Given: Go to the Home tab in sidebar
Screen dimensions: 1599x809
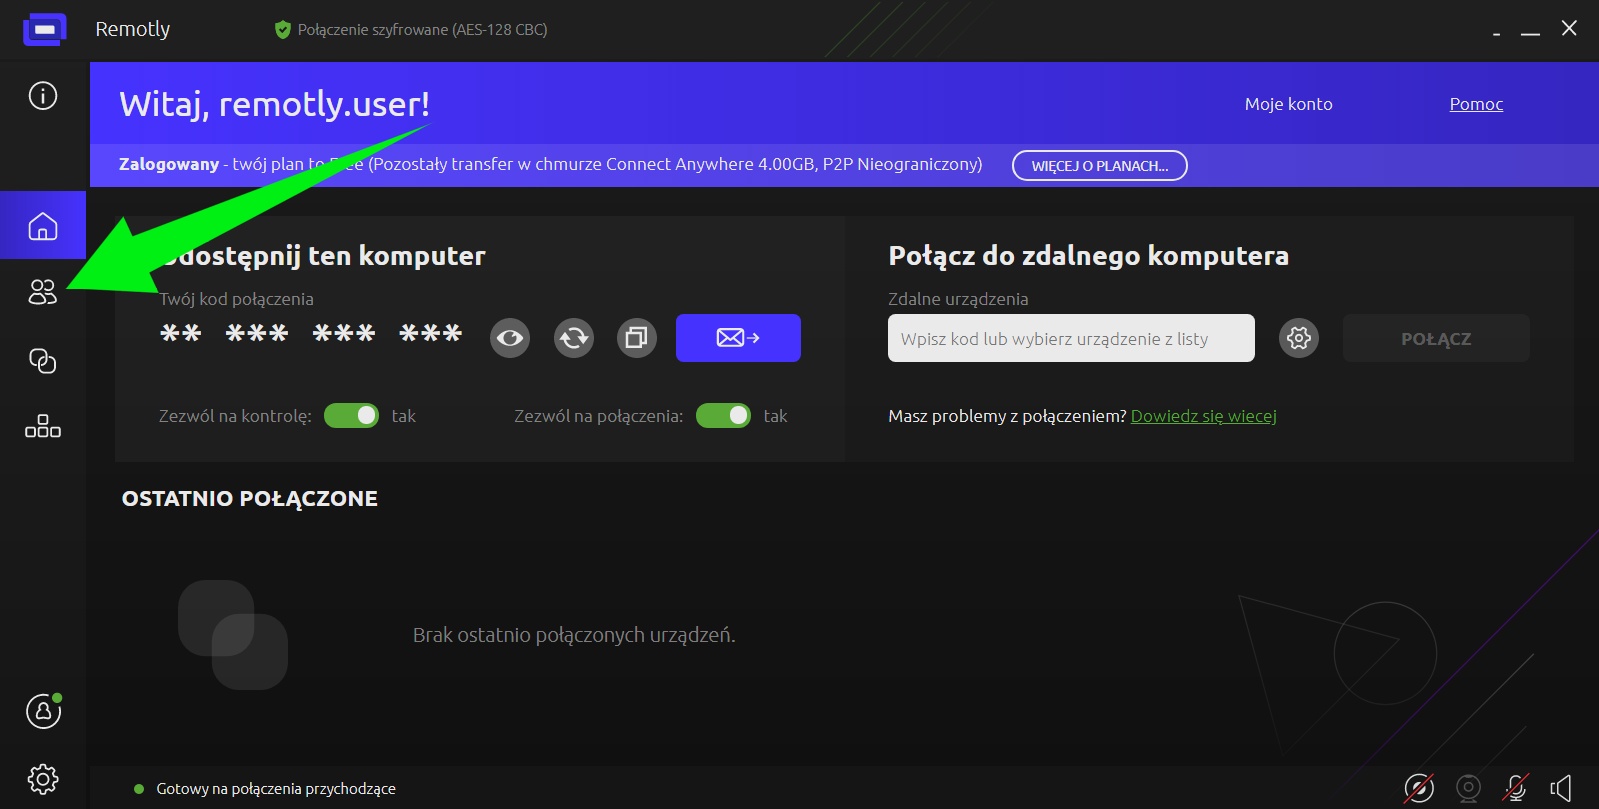Looking at the screenshot, I should pyautogui.click(x=42, y=226).
